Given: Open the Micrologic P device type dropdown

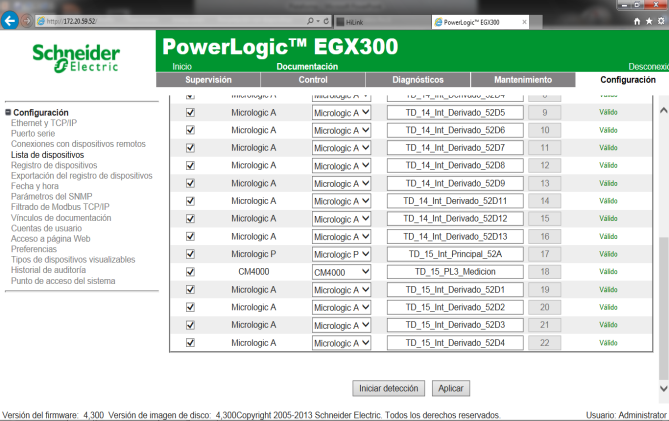Looking at the screenshot, I should [341, 254].
